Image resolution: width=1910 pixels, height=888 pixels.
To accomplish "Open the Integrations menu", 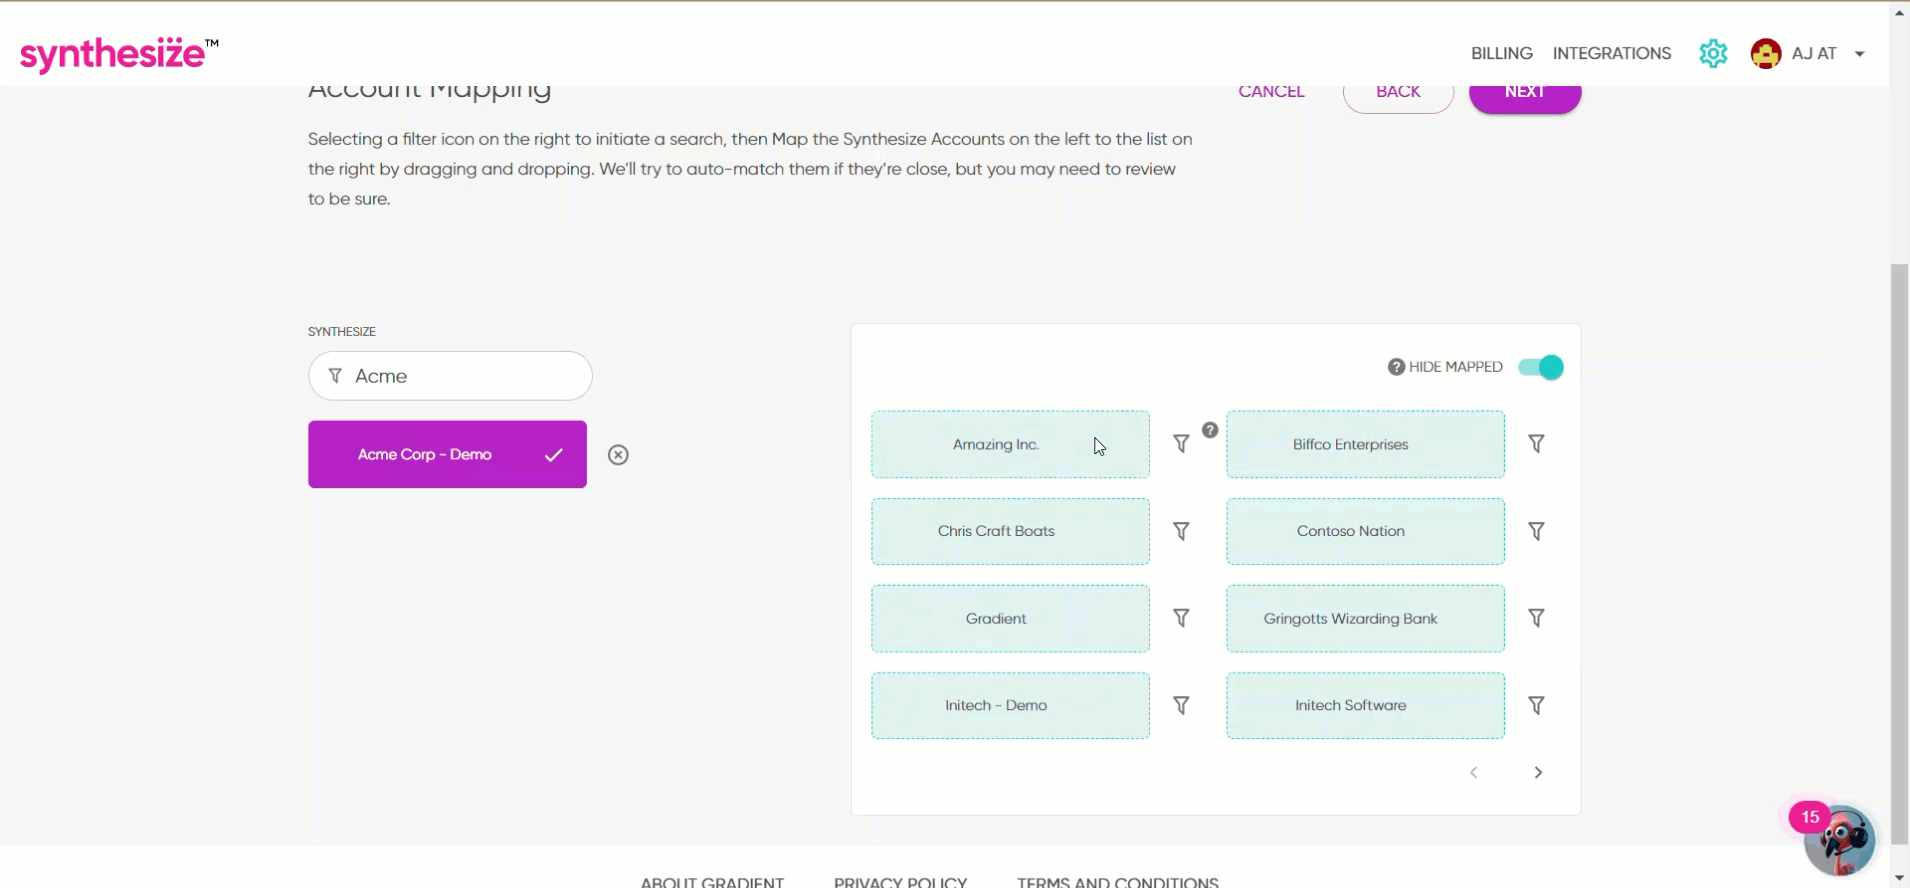I will pyautogui.click(x=1612, y=54).
